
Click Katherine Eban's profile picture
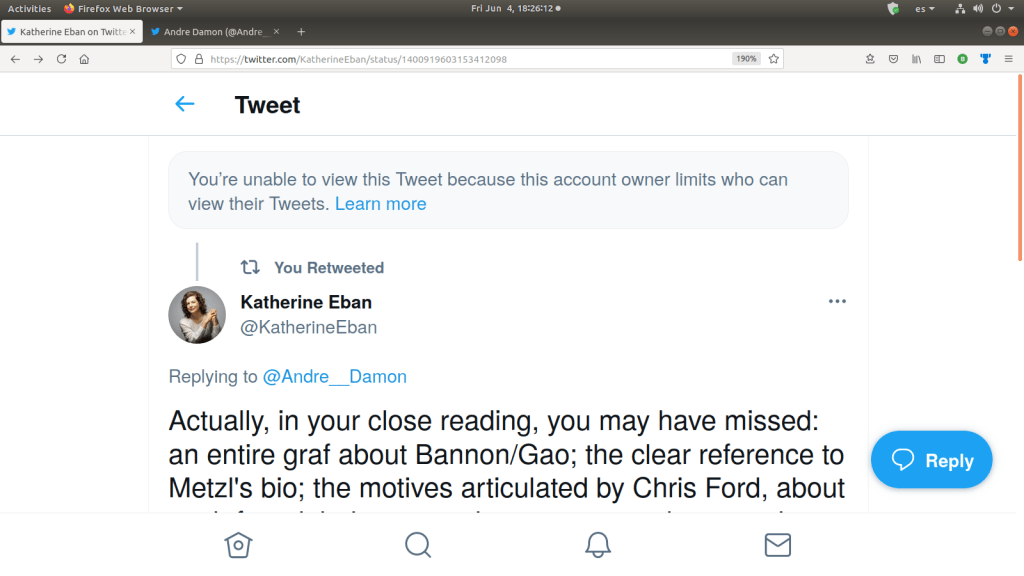pos(197,314)
